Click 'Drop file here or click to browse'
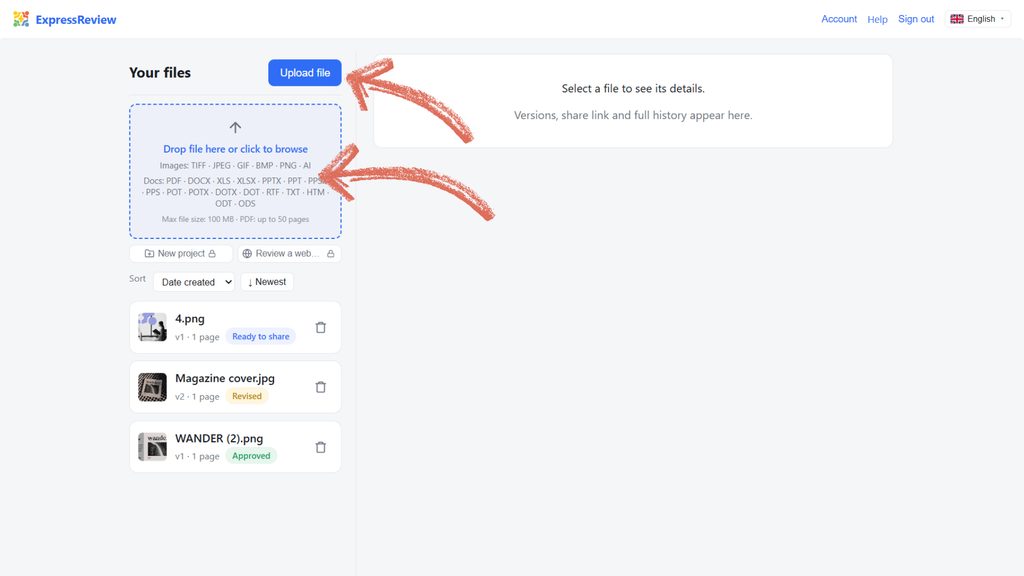This screenshot has height=576, width=1024. [235, 149]
